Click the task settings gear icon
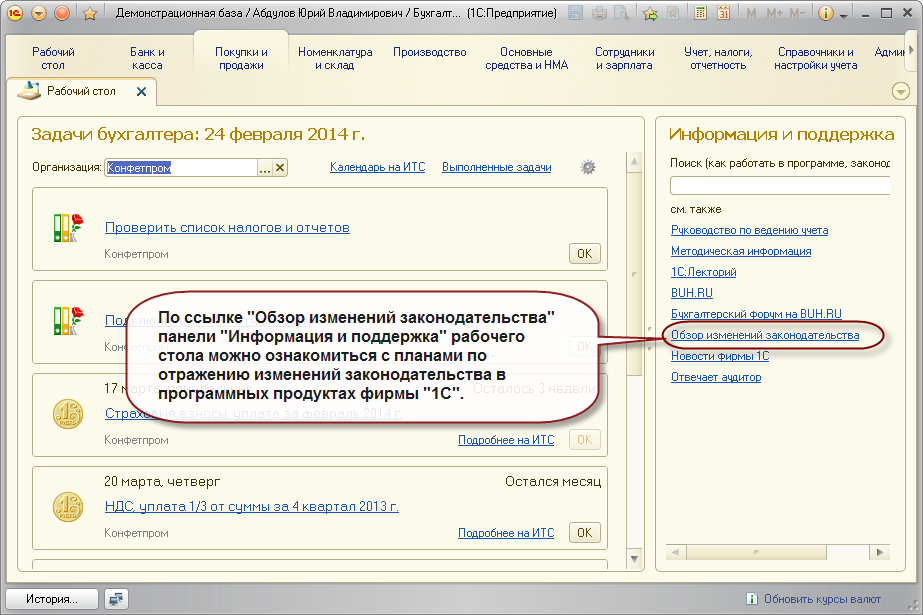 [587, 167]
